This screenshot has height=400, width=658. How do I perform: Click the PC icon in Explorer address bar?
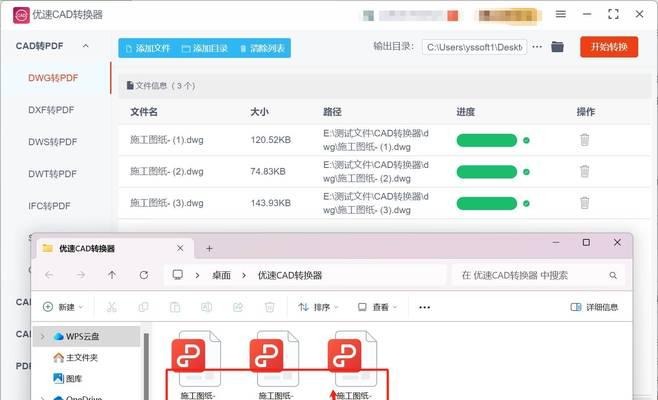178,275
